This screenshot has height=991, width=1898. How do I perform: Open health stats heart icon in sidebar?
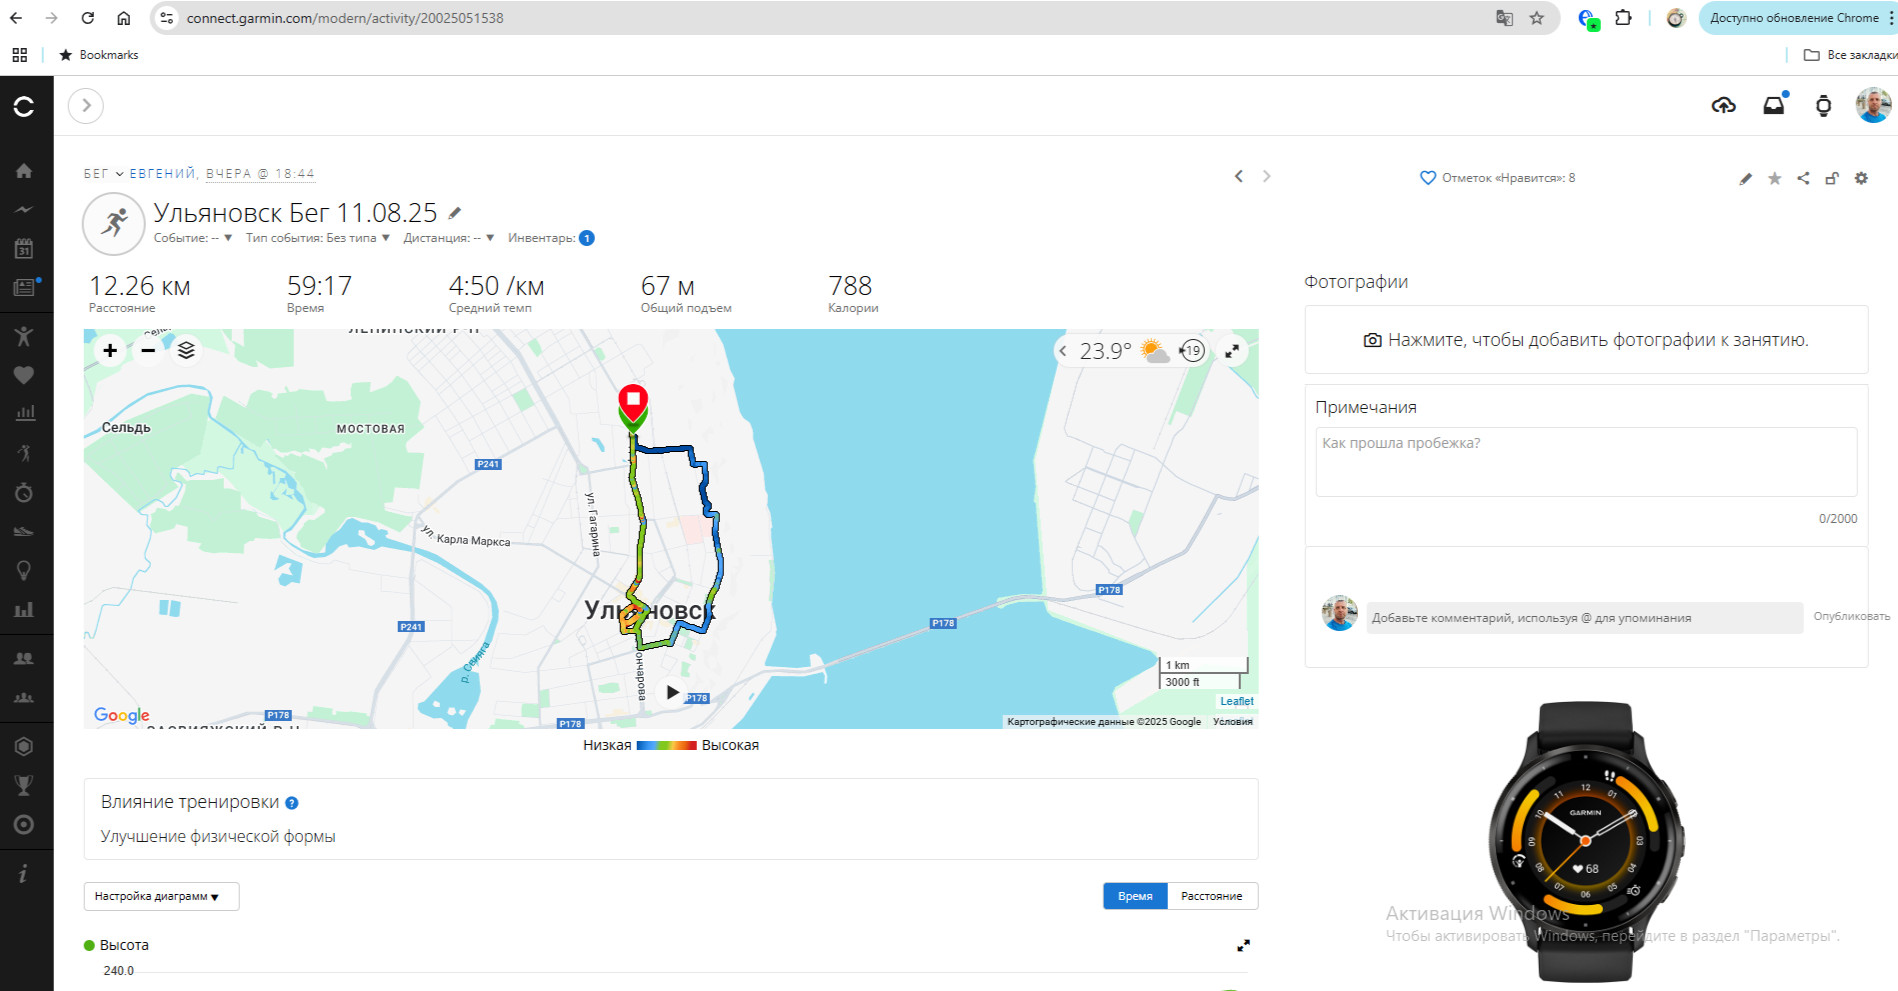coord(24,375)
